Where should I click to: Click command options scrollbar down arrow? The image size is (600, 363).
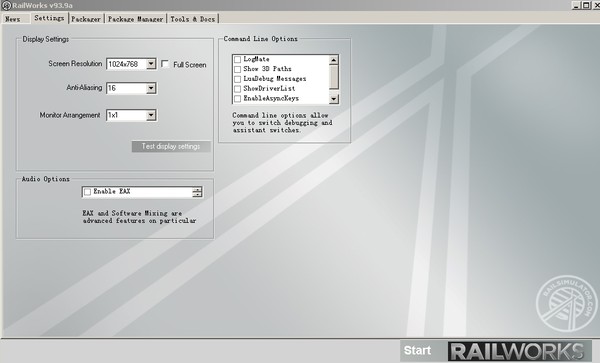click(334, 99)
